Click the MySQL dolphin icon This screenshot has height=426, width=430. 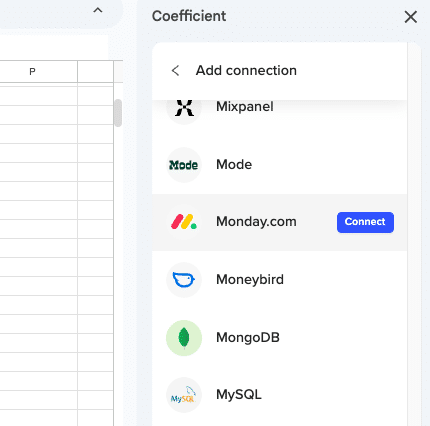tap(184, 395)
